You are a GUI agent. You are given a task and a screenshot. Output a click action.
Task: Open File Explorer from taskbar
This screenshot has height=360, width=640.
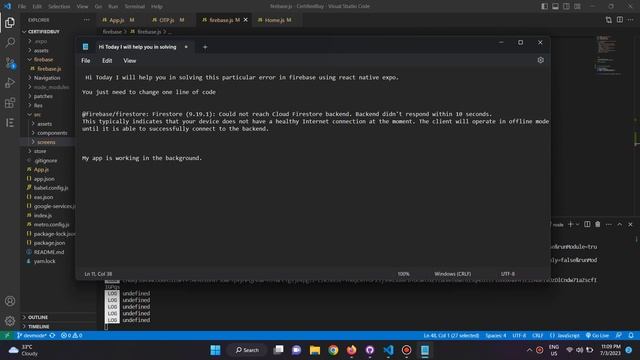coord(315,350)
